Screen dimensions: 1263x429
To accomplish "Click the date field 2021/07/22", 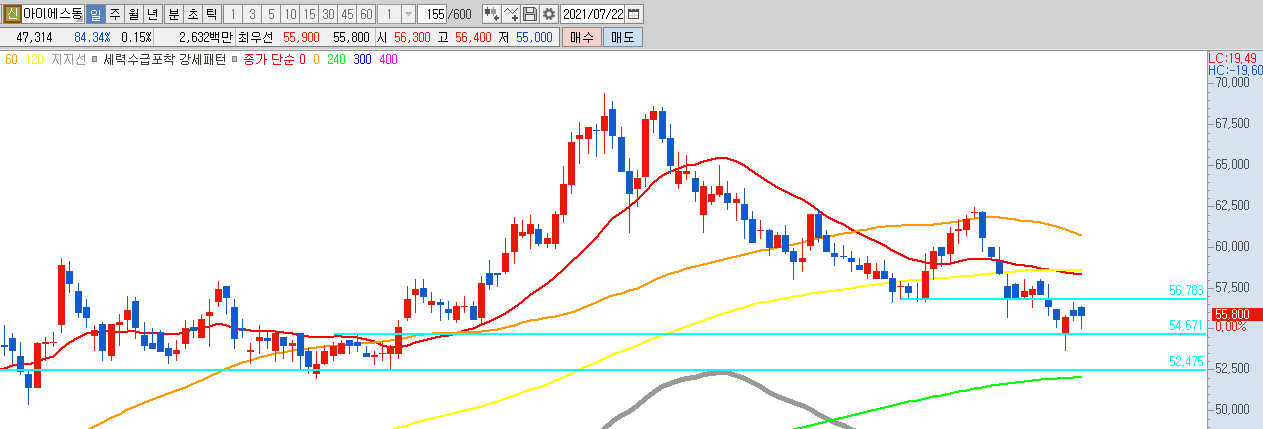I will click(593, 14).
